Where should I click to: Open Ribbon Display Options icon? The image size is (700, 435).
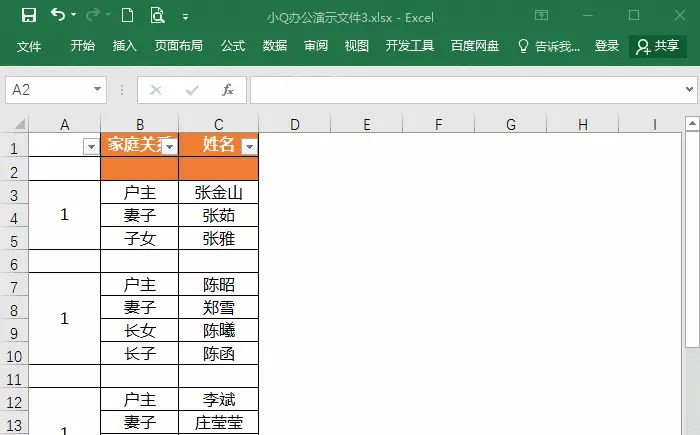pos(542,16)
